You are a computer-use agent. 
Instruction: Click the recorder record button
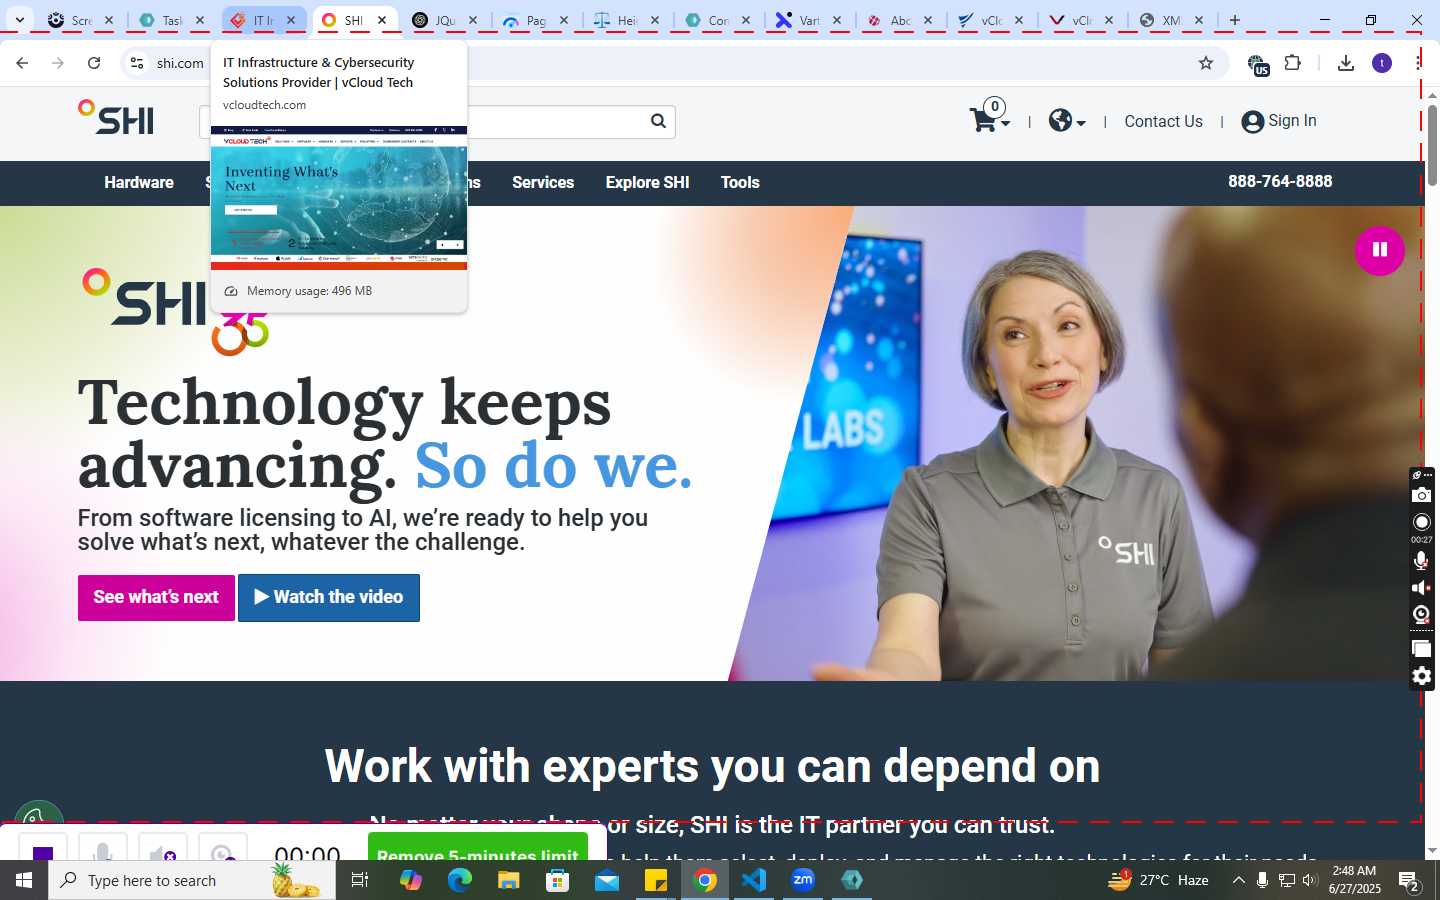tap(1421, 522)
